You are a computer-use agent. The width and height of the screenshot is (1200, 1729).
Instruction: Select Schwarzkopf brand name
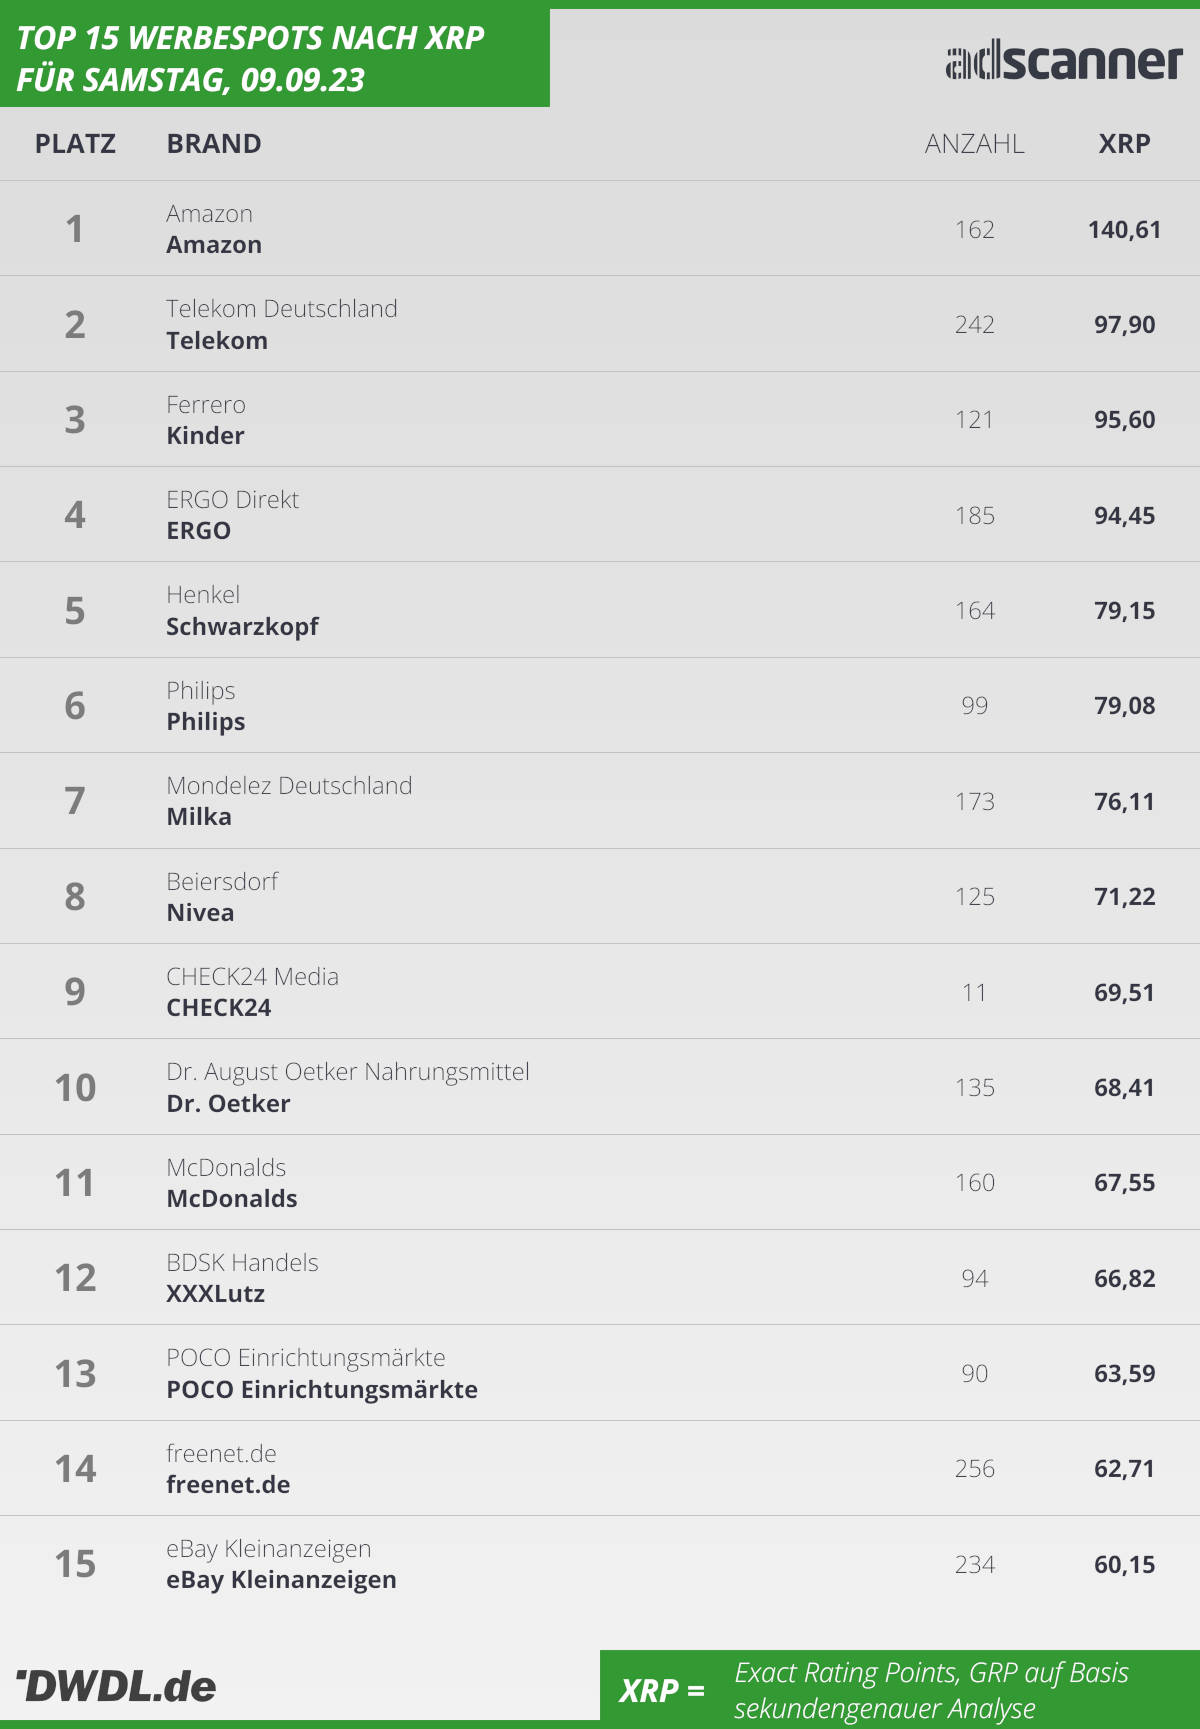[242, 627]
